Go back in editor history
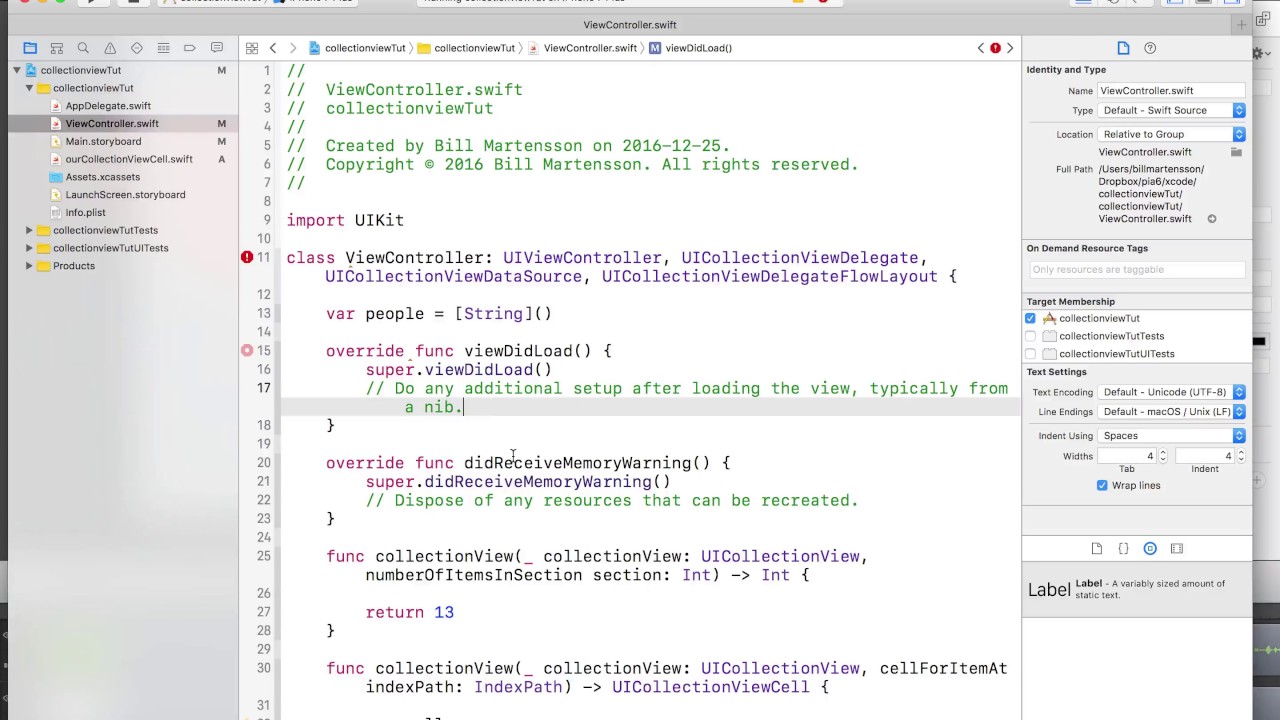Viewport: 1280px width, 720px height. click(x=273, y=48)
